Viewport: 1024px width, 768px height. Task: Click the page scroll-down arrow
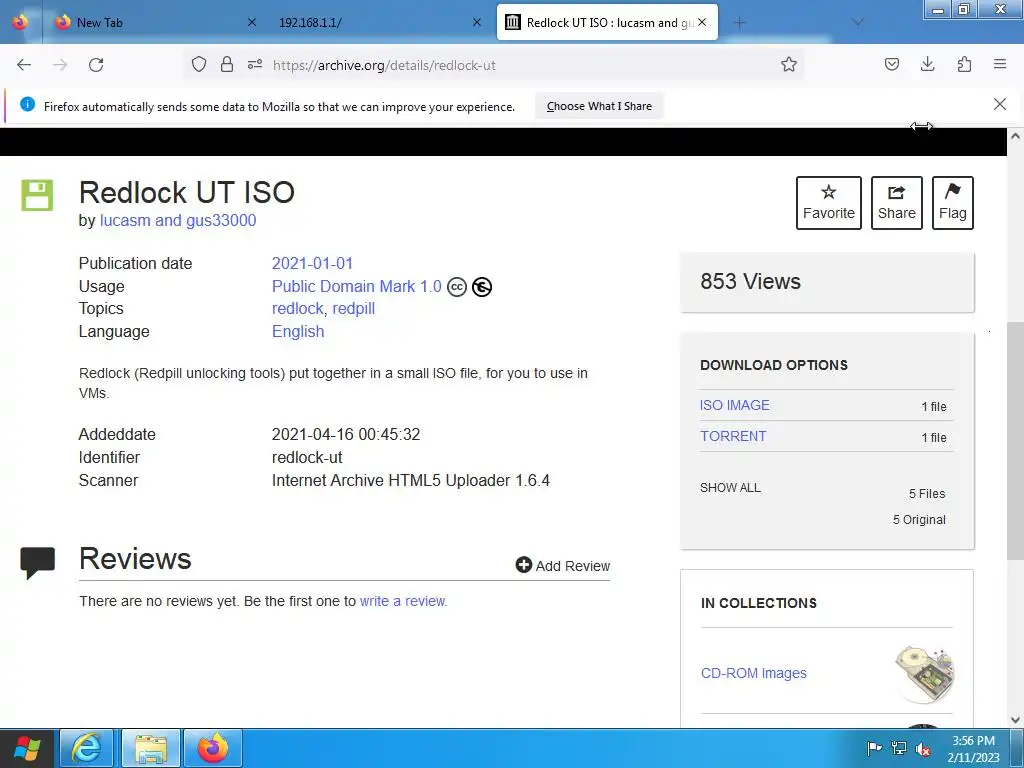(x=1016, y=720)
